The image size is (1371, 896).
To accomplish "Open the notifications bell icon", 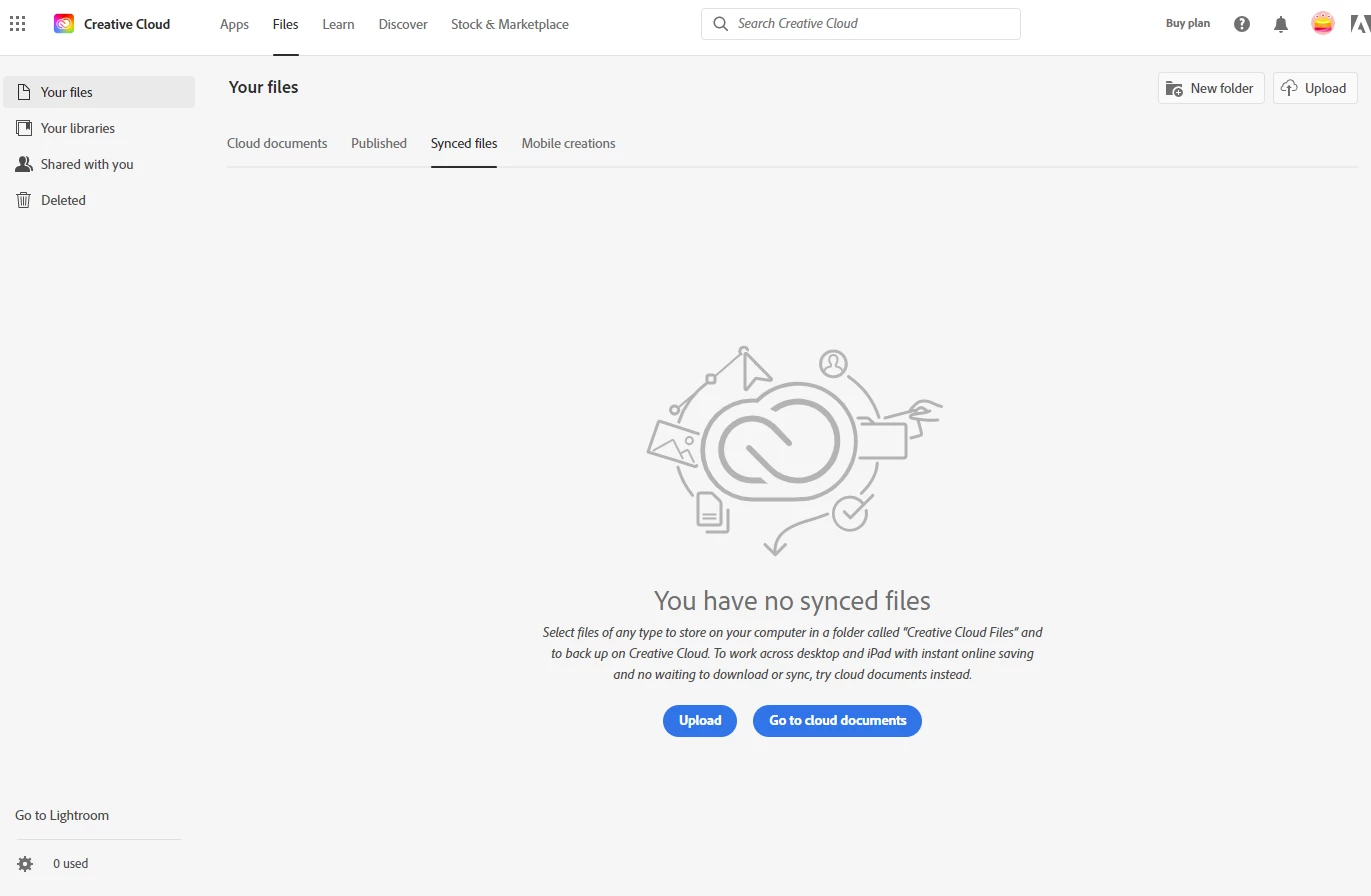I will click(x=1281, y=24).
